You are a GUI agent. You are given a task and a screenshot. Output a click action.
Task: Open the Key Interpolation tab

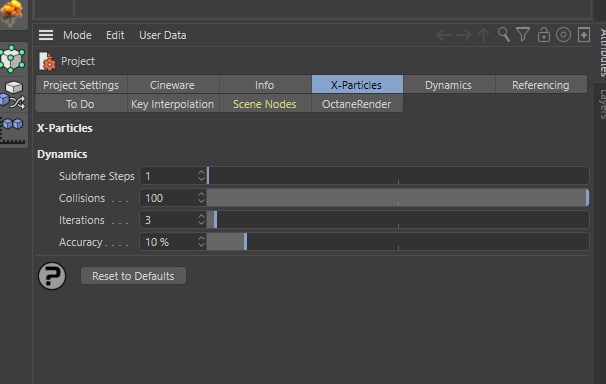click(172, 104)
